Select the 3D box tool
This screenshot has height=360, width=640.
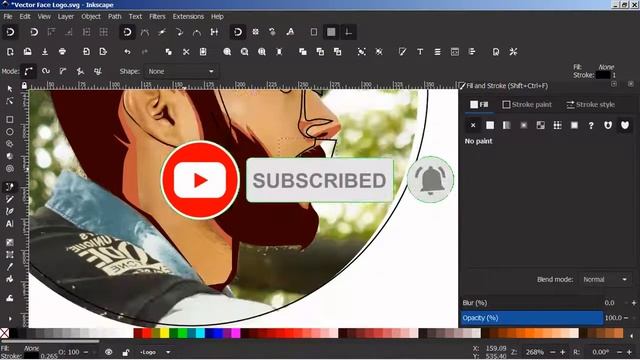click(x=10, y=156)
